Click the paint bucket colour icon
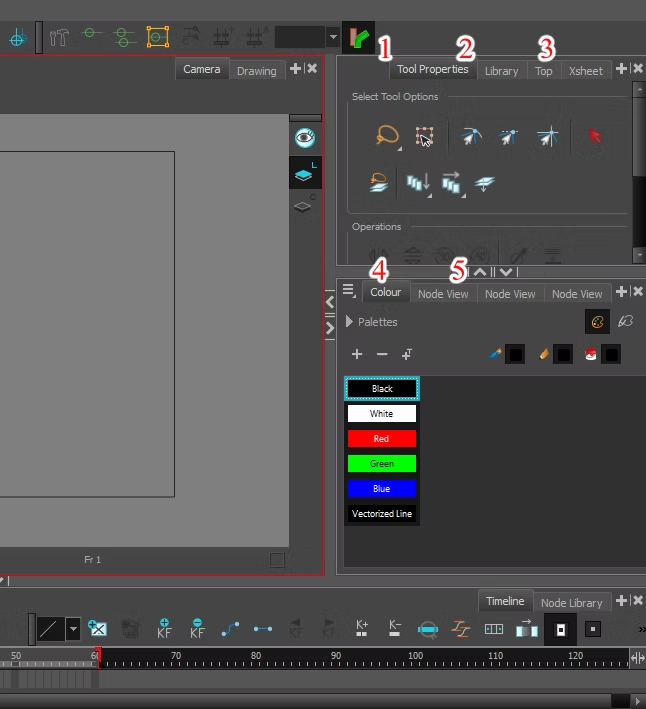The width and height of the screenshot is (646, 709). coord(590,354)
